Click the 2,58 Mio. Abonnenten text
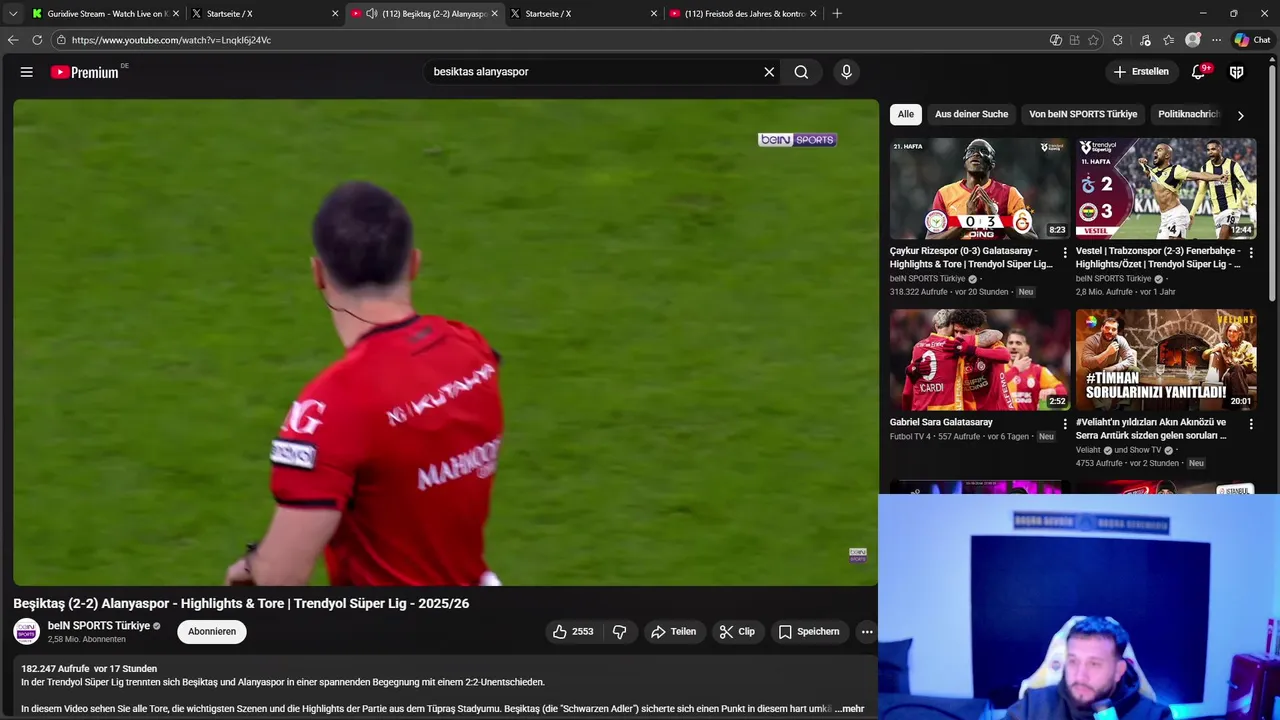Viewport: 1280px width, 720px height. 87,640
